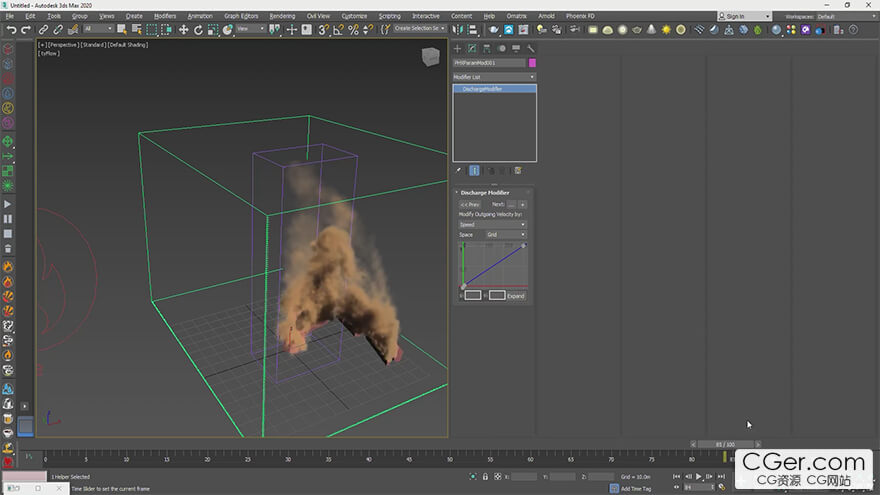Viewport: 880px width, 495px height.
Task: Click the Prev button in Discharge Modifier
Action: click(x=469, y=204)
